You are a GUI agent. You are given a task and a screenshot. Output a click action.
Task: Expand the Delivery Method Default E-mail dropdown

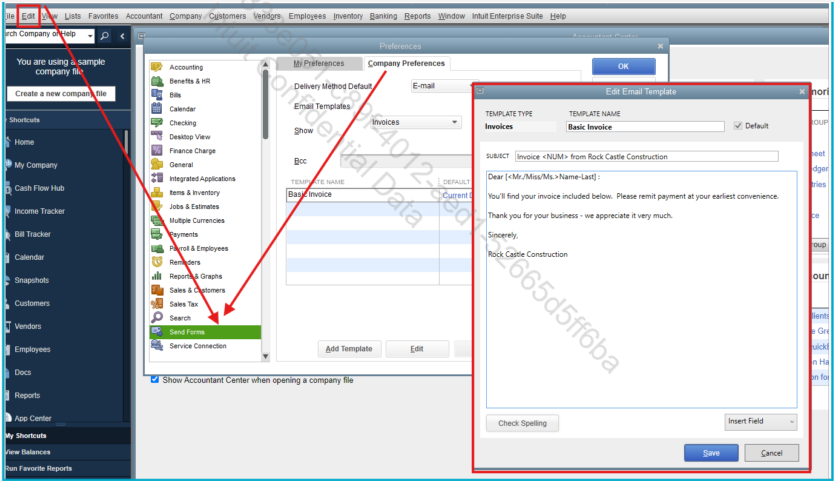pos(442,86)
